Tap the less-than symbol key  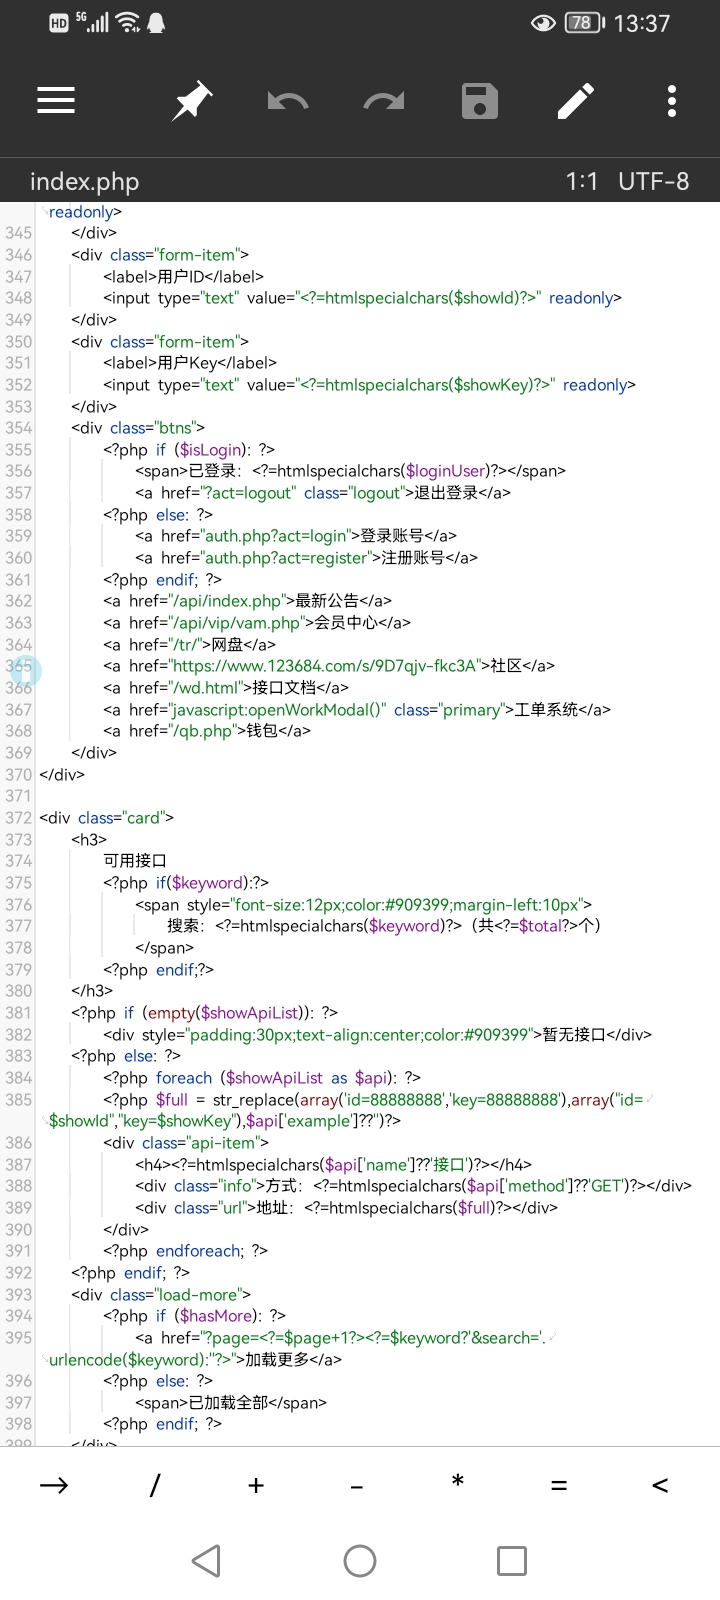[660, 1486]
